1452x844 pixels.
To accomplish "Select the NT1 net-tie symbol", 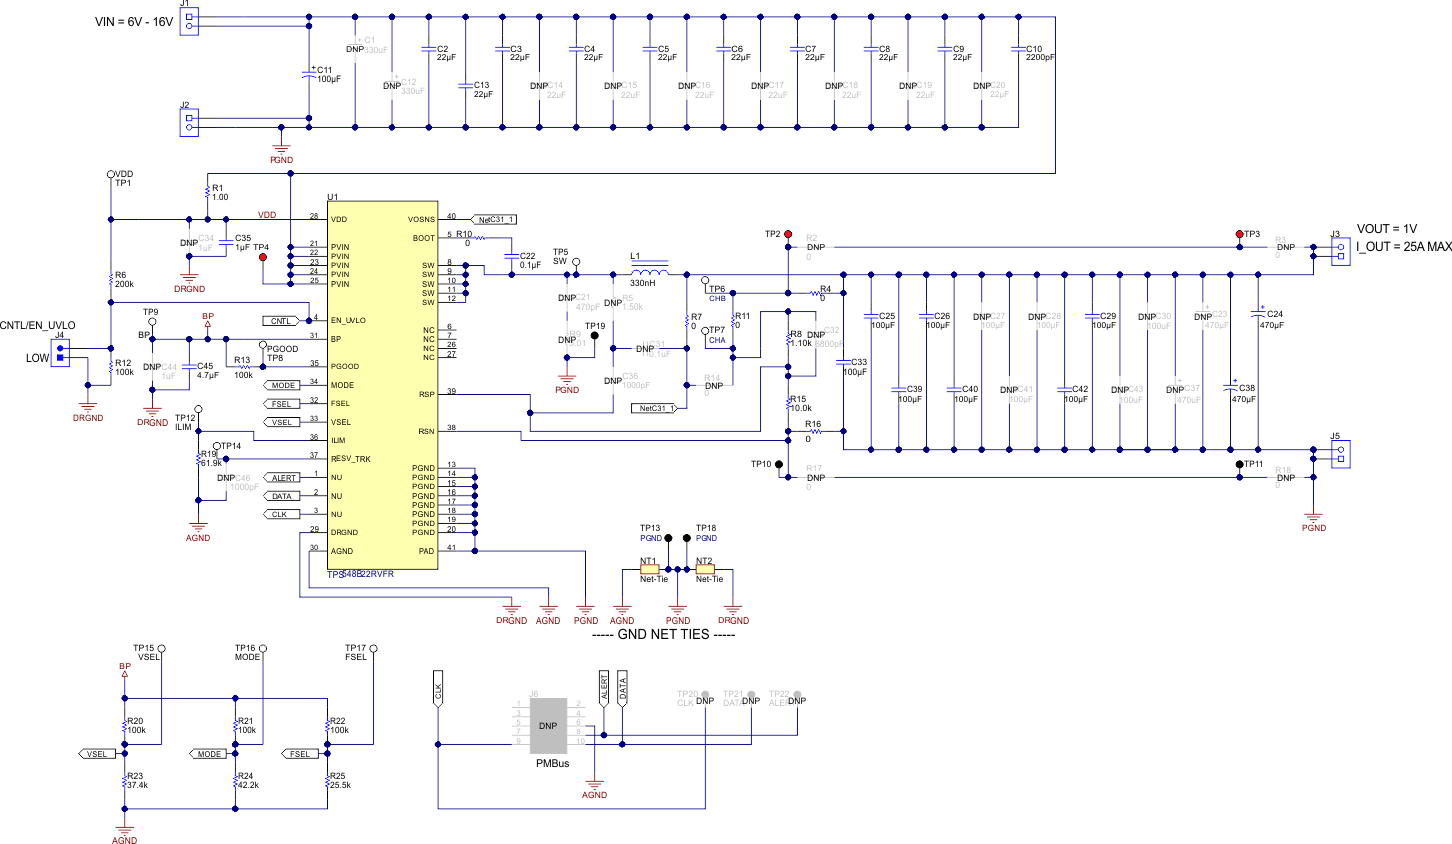I will (x=650, y=570).
